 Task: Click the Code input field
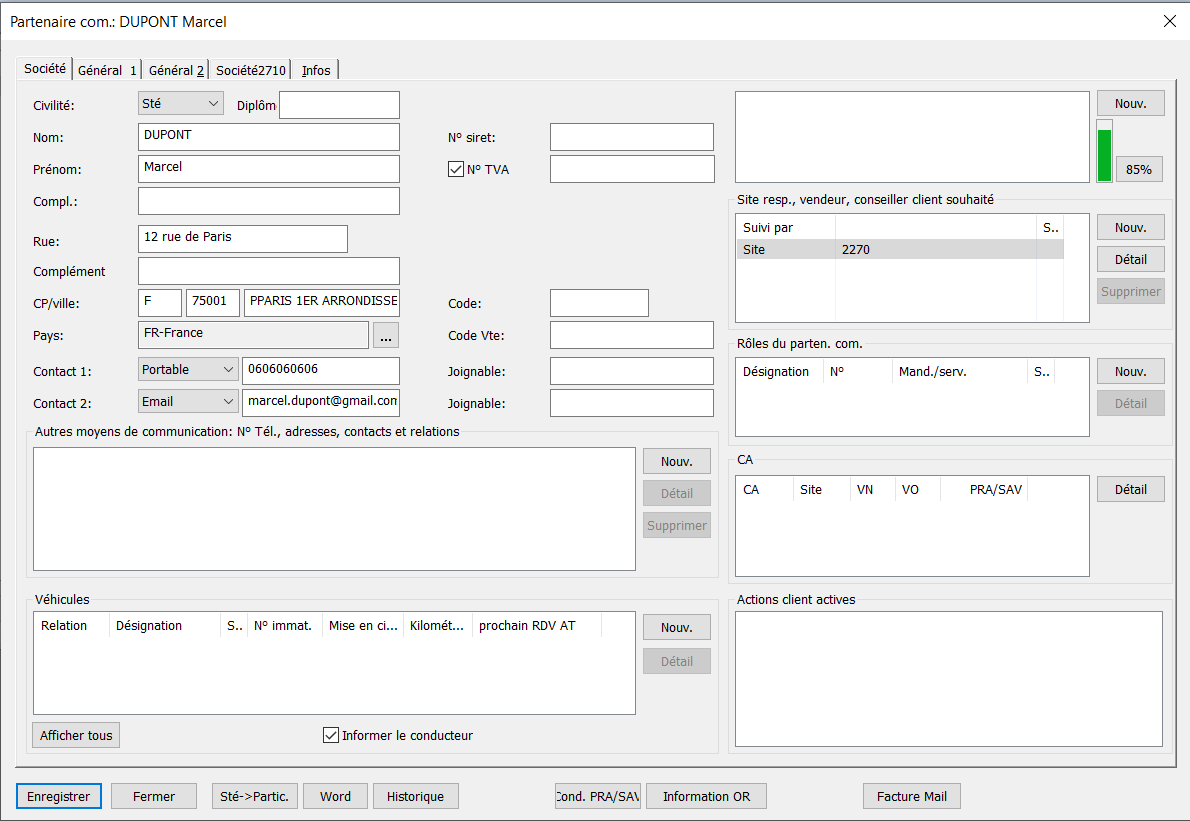pos(600,303)
